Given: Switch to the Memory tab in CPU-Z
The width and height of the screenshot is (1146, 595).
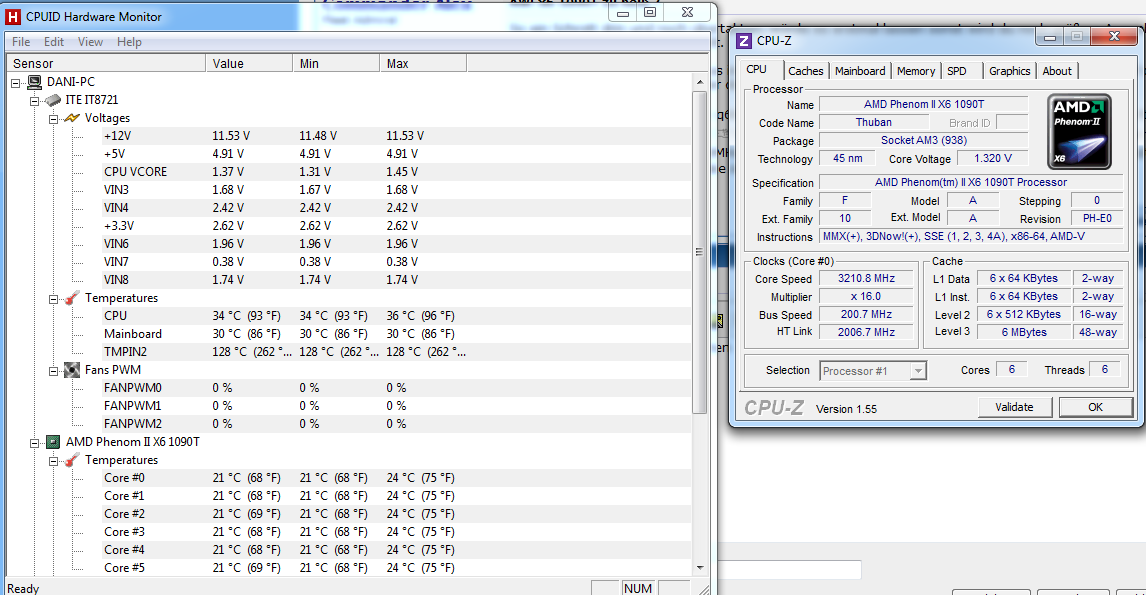Looking at the screenshot, I should (x=916, y=71).
